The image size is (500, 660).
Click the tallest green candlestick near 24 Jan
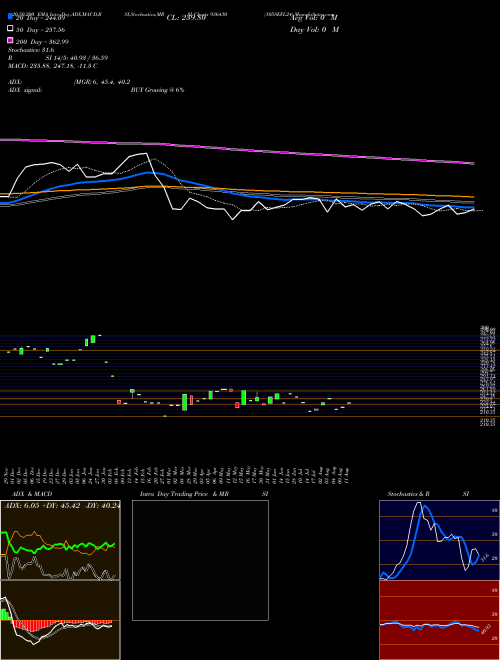pos(93,339)
